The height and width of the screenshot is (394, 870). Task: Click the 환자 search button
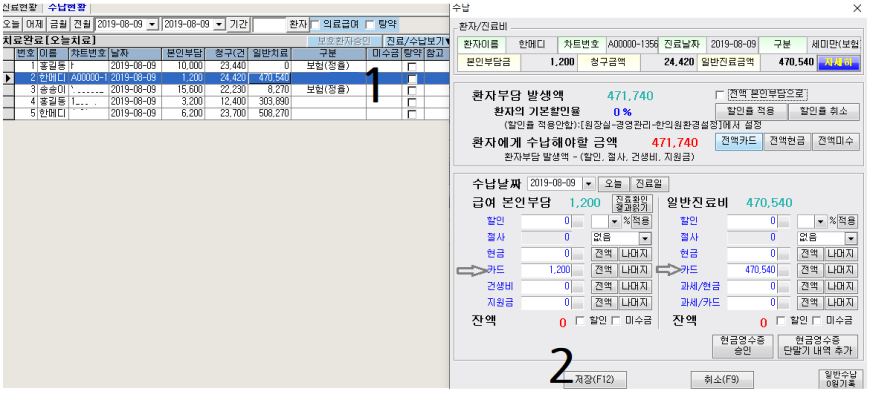(x=297, y=24)
